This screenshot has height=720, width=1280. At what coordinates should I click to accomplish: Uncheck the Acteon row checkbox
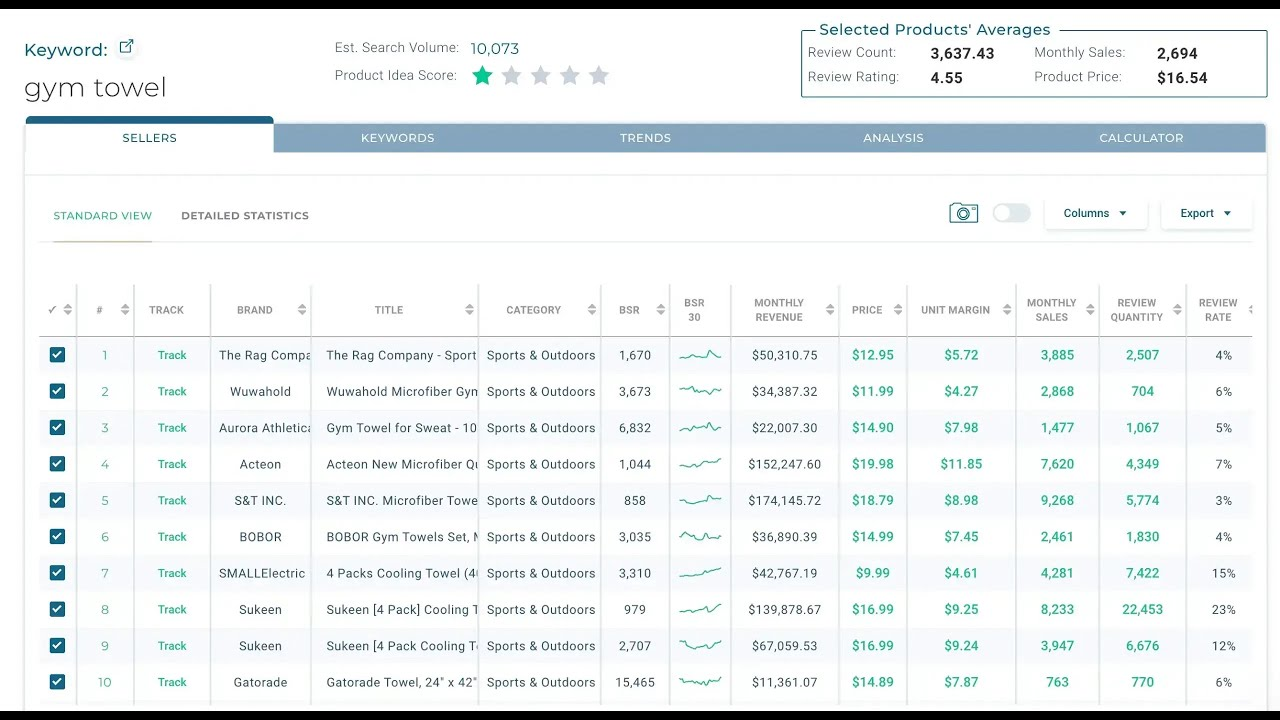point(57,464)
